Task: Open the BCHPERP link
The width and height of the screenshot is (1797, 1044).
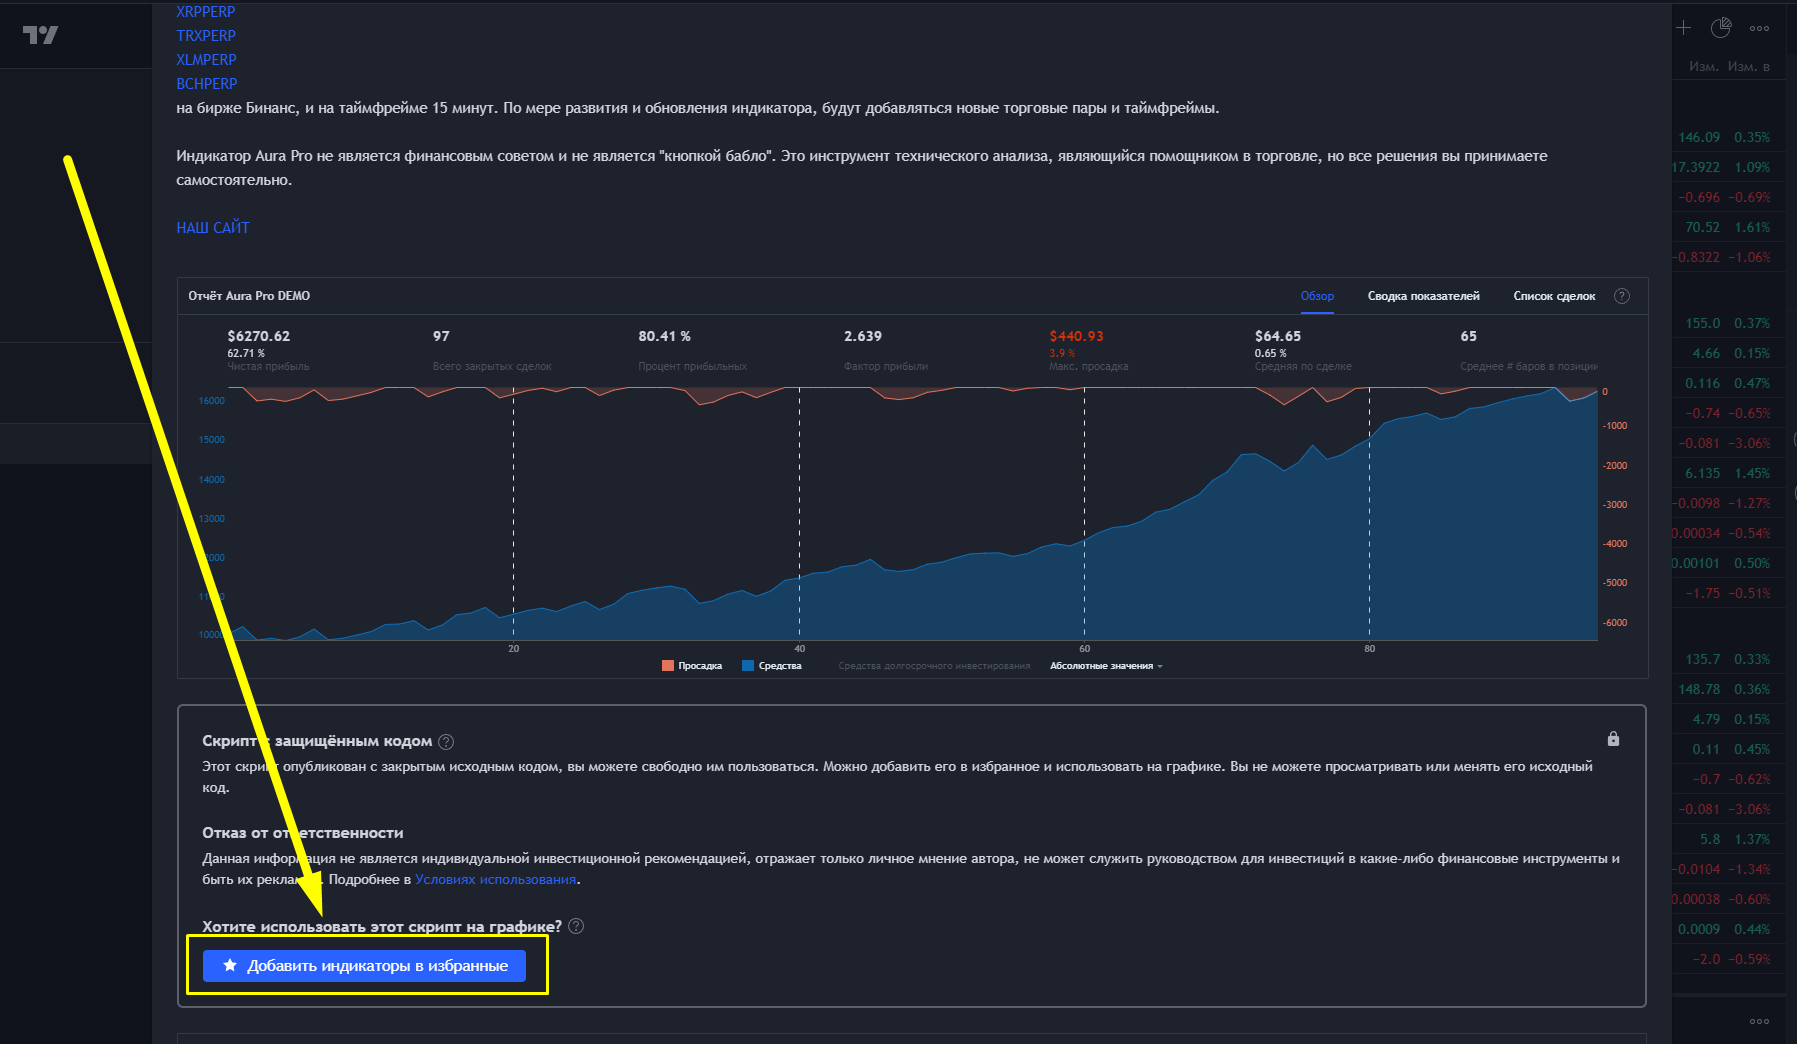Action: click(x=207, y=84)
